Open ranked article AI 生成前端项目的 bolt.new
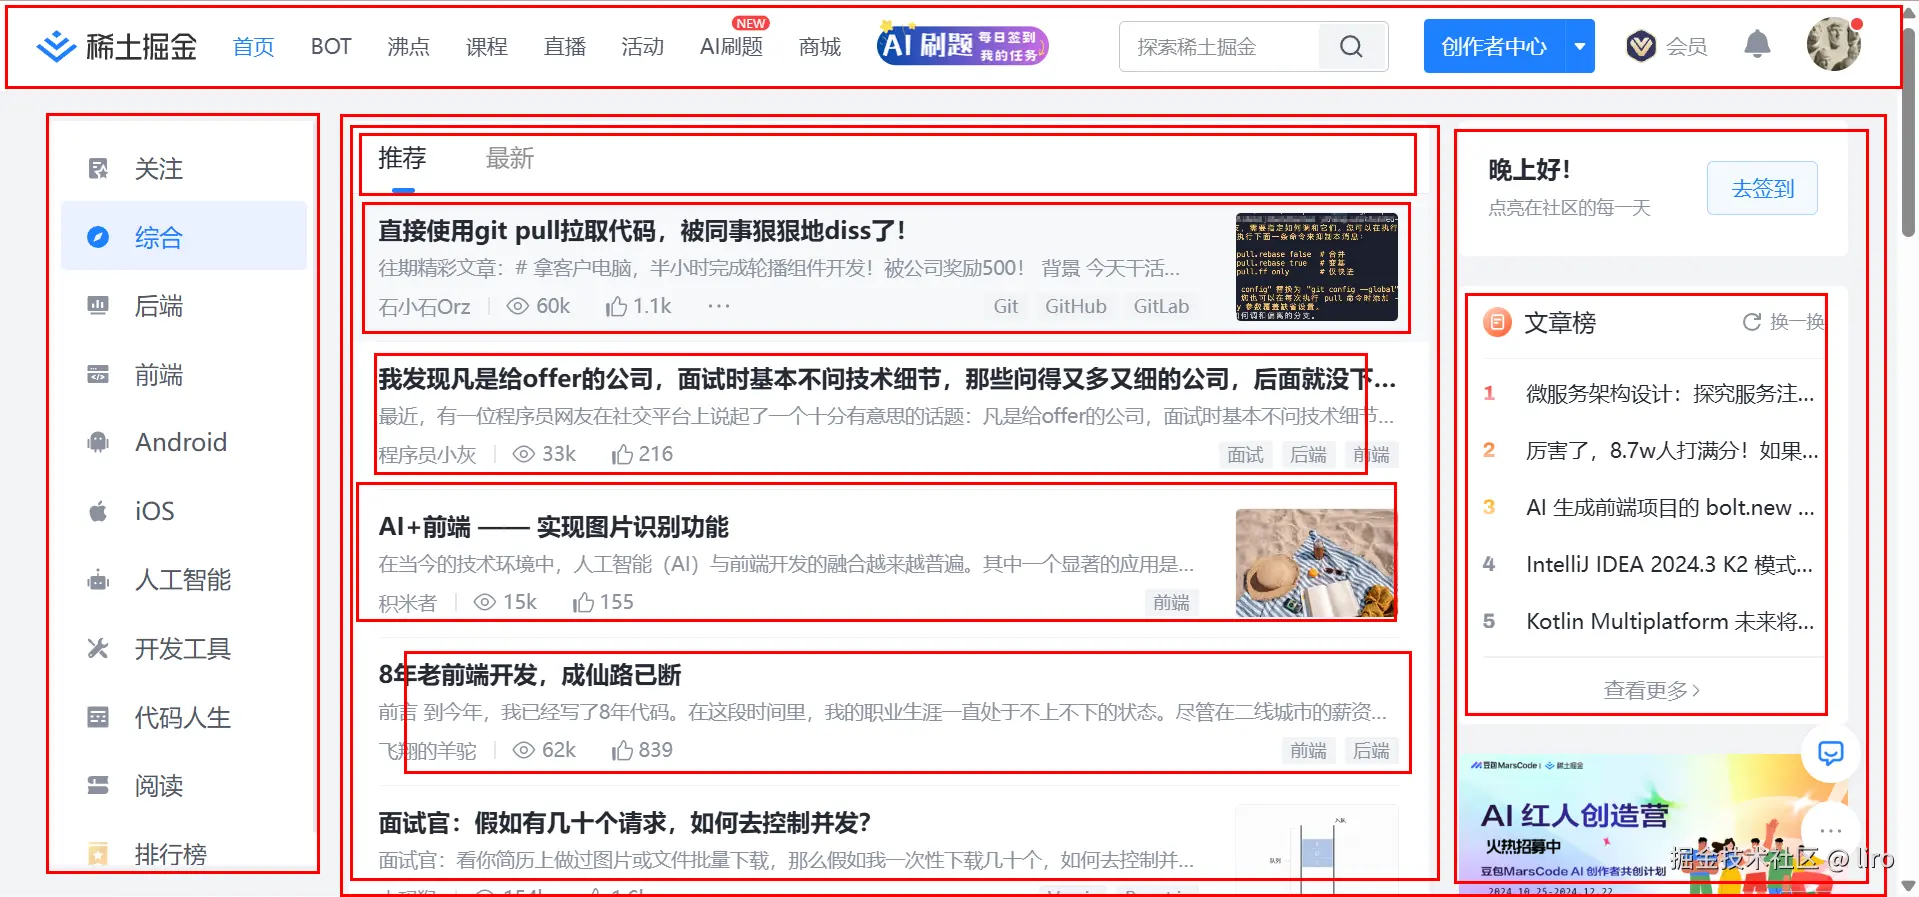This screenshot has width=1919, height=897. click(x=1669, y=508)
